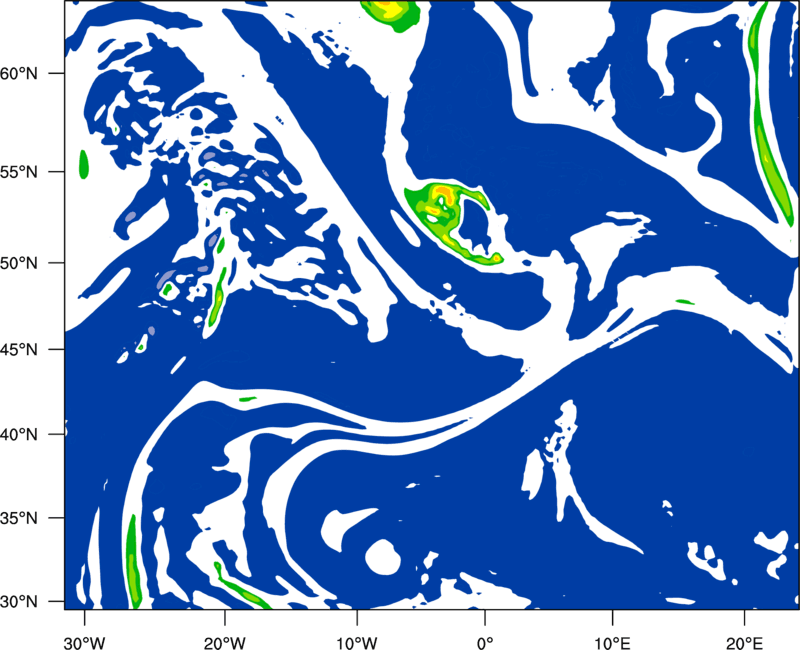The height and width of the screenshot is (650, 800).
Task: Click the 30°N latitude label
Action: tap(19, 602)
